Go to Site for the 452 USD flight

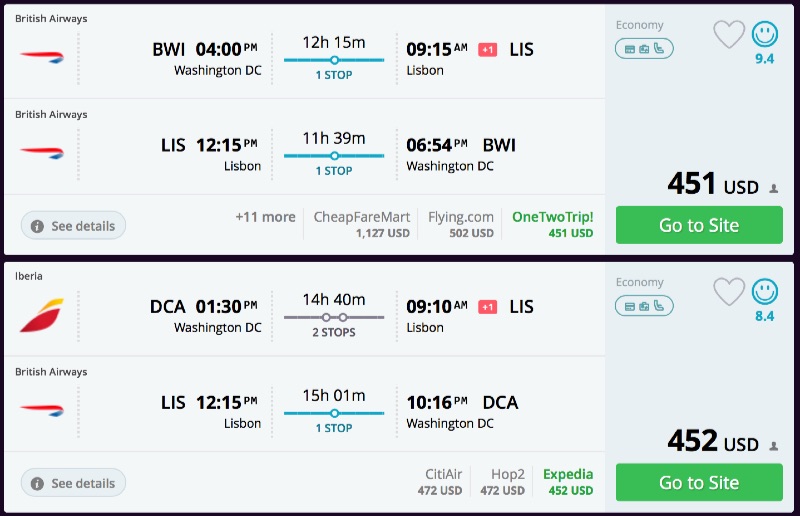tap(697, 482)
